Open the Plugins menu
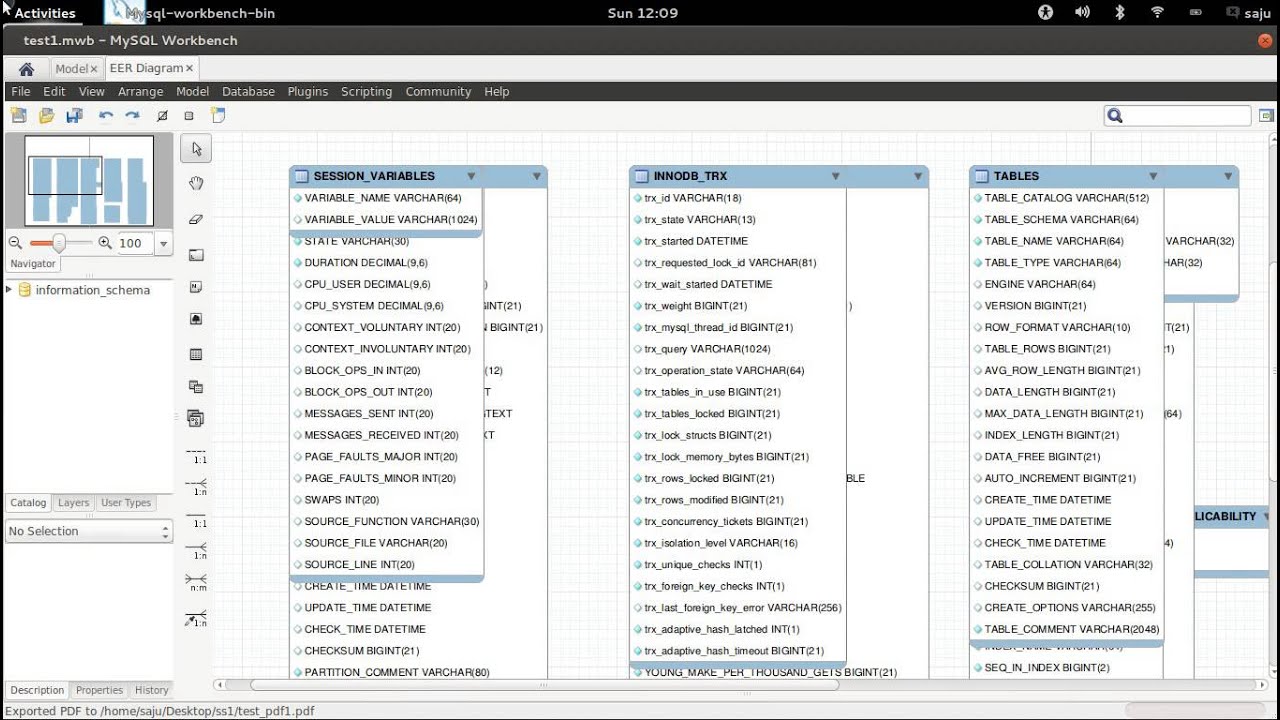Viewport: 1280px width, 720px height. pyautogui.click(x=307, y=91)
